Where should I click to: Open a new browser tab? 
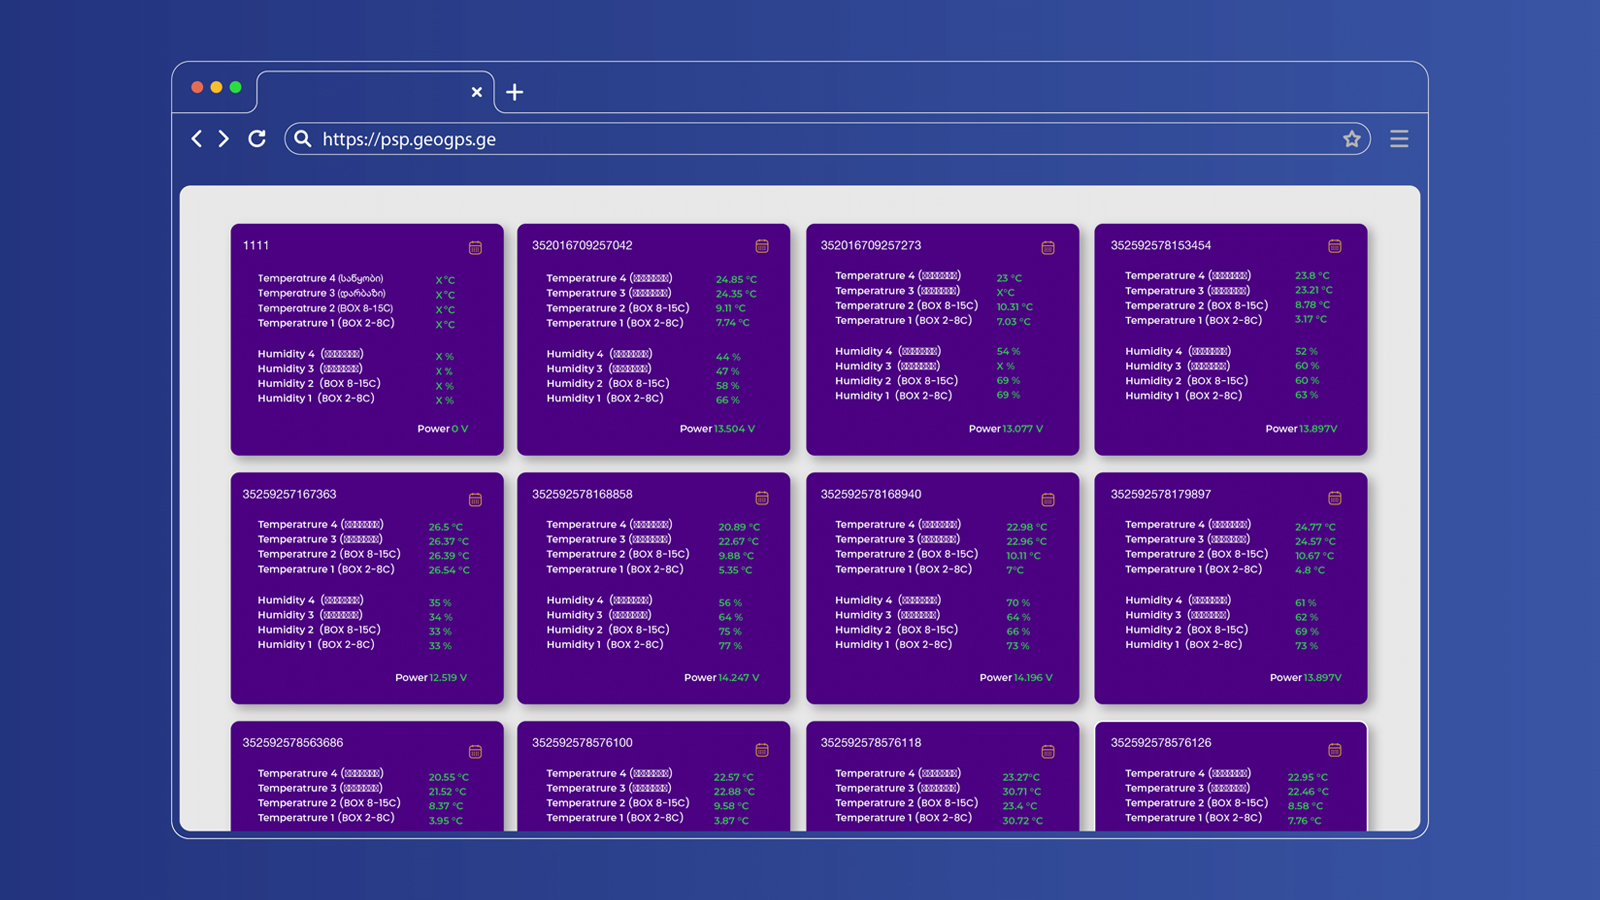click(514, 92)
